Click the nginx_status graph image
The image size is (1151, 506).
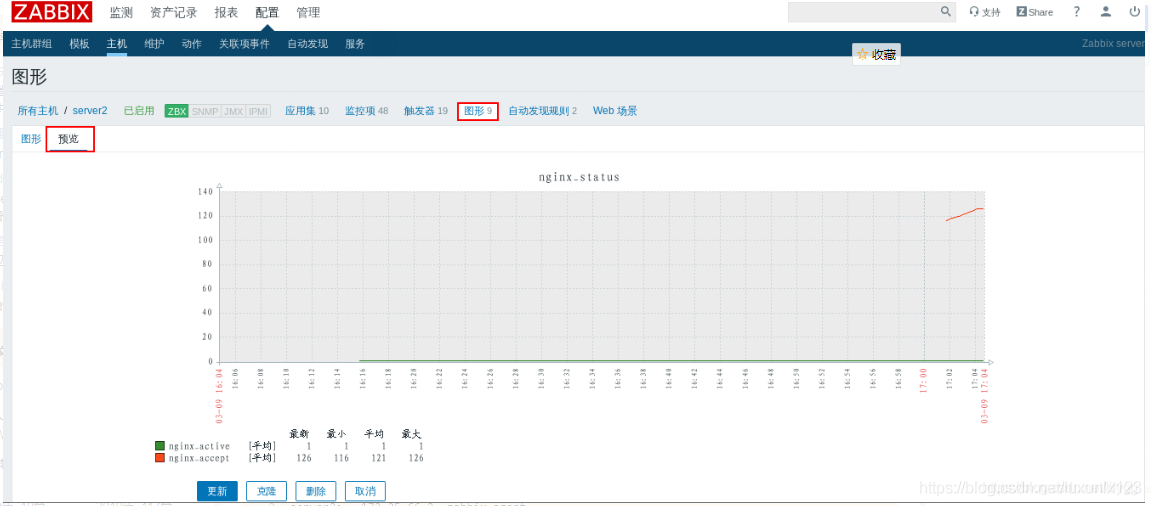pos(578,318)
